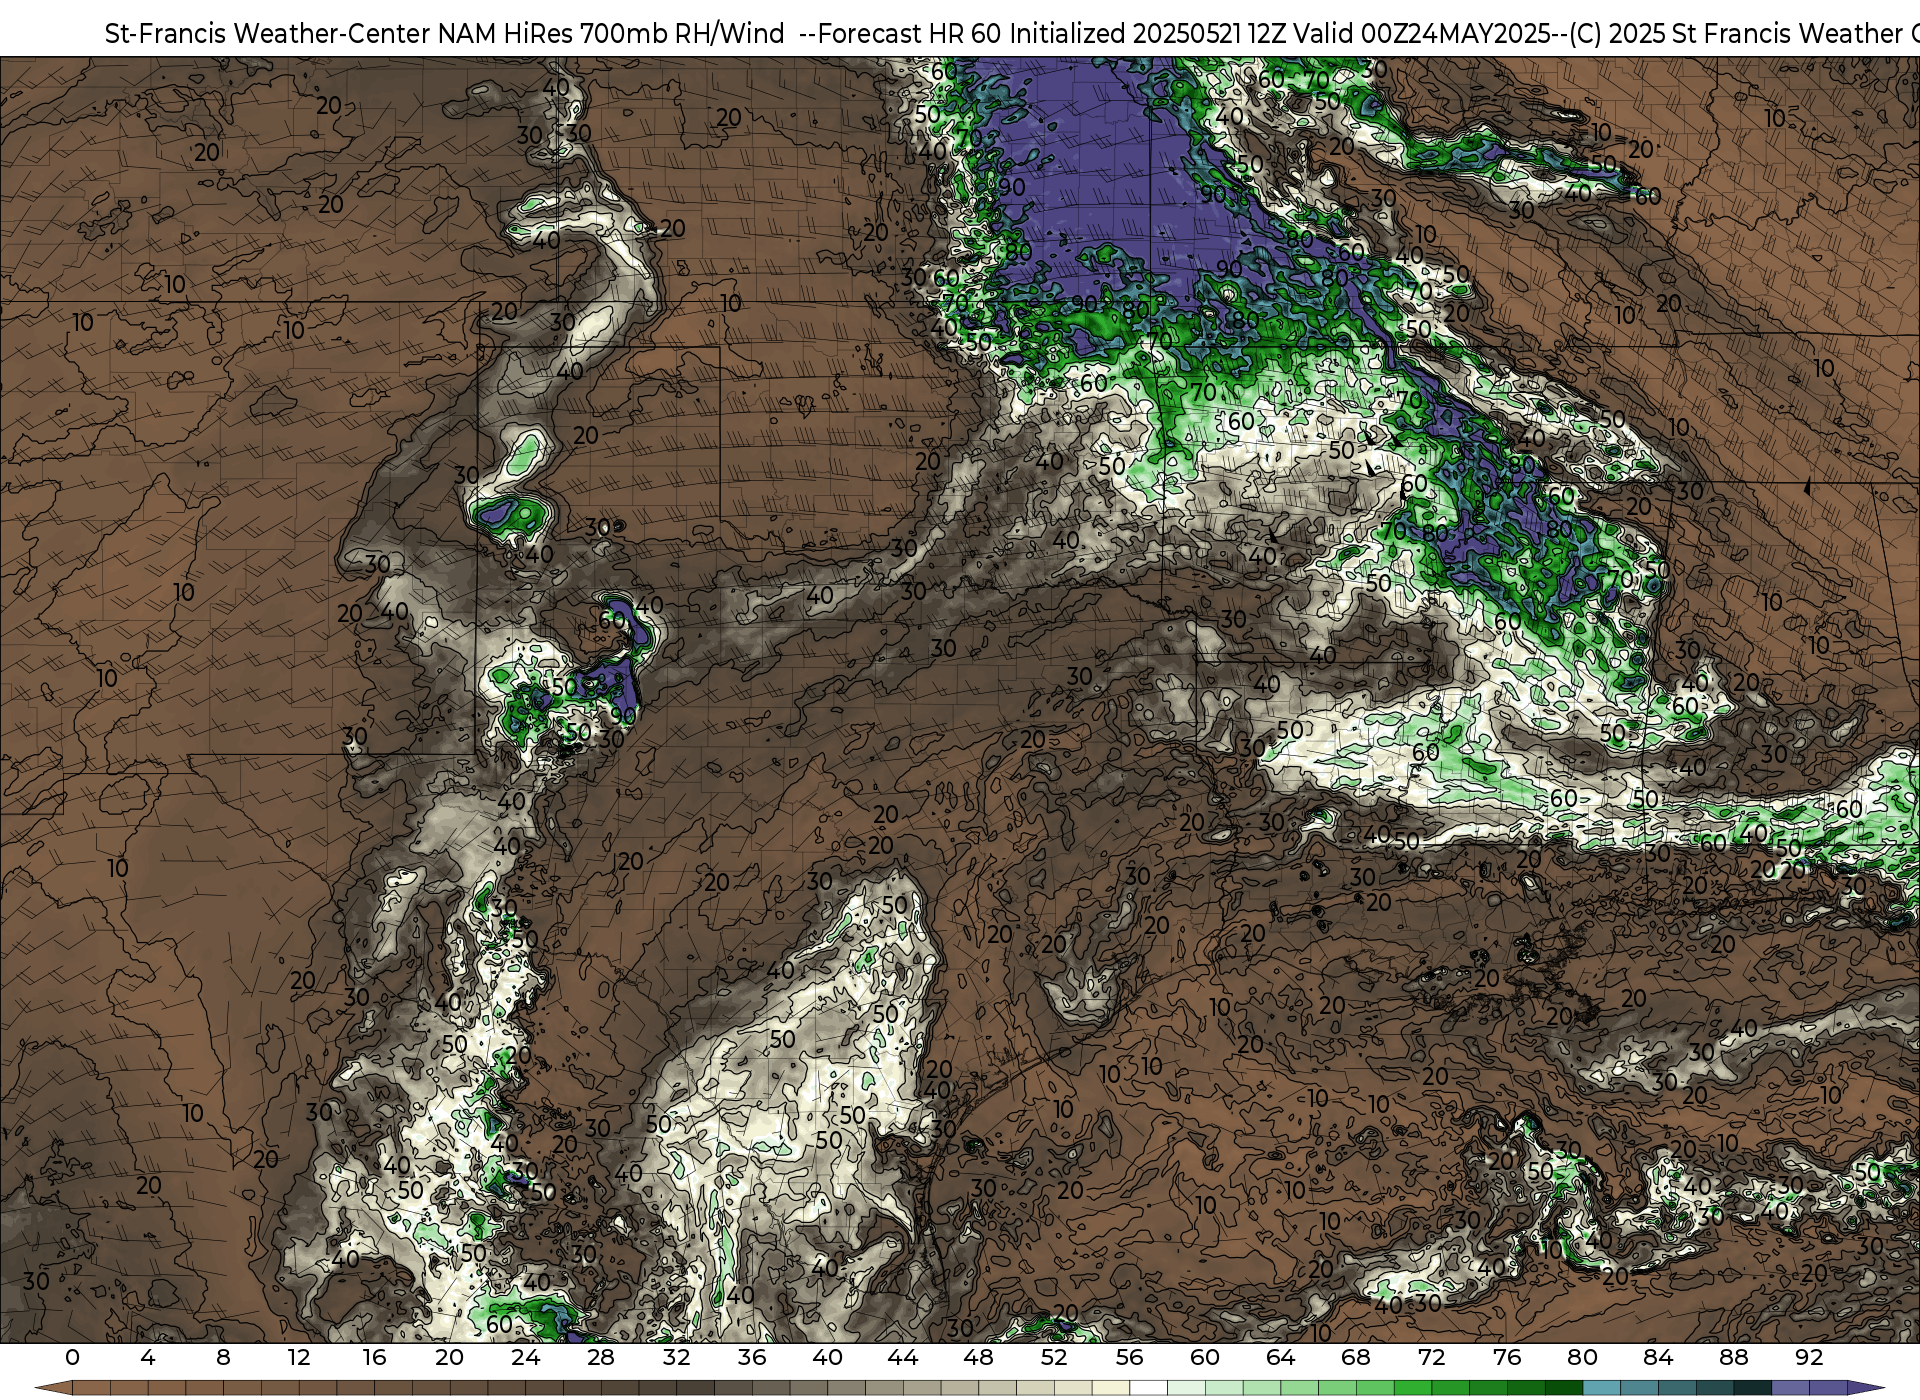
Task: Click the "84" color bar scale label
Action: point(1658,1357)
